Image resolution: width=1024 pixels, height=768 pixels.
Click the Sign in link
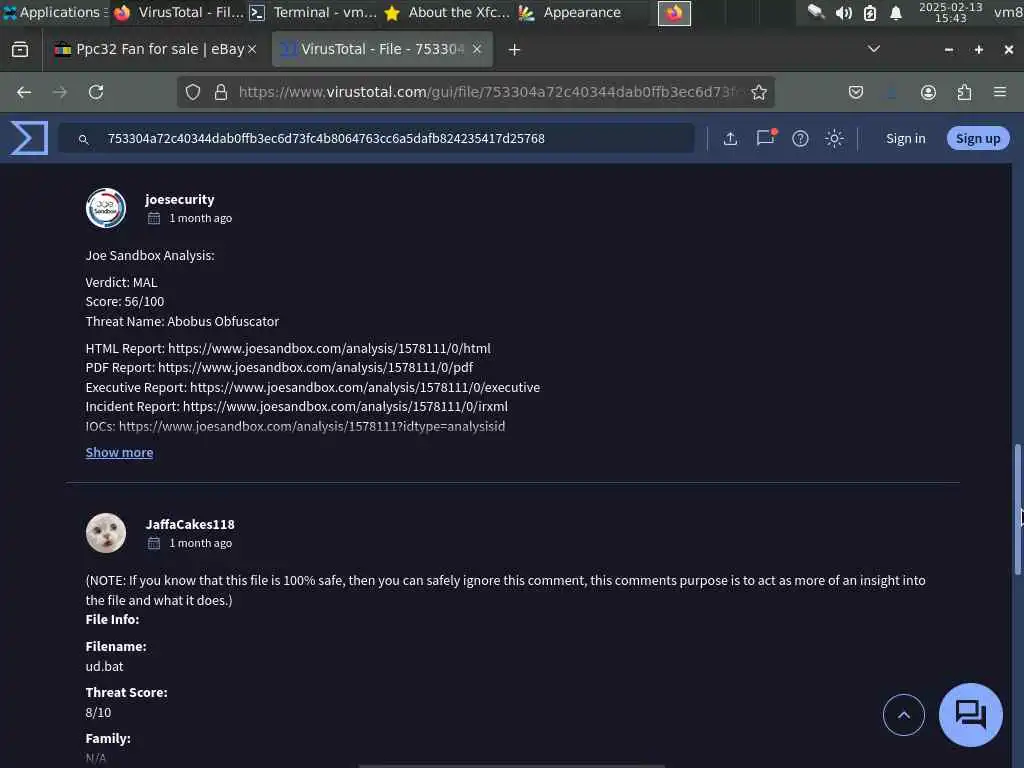[905, 138]
